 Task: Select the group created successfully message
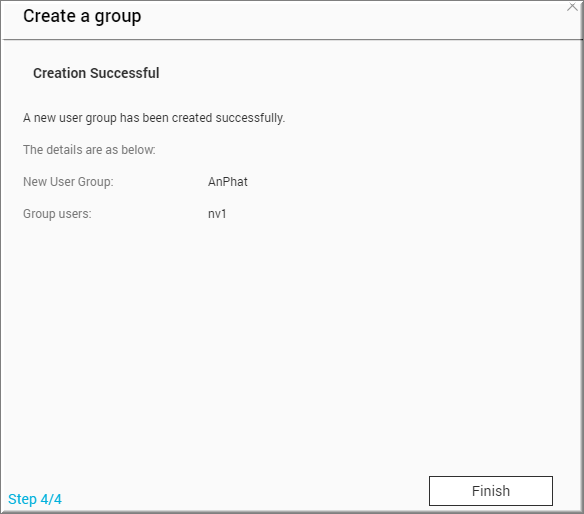click(154, 118)
